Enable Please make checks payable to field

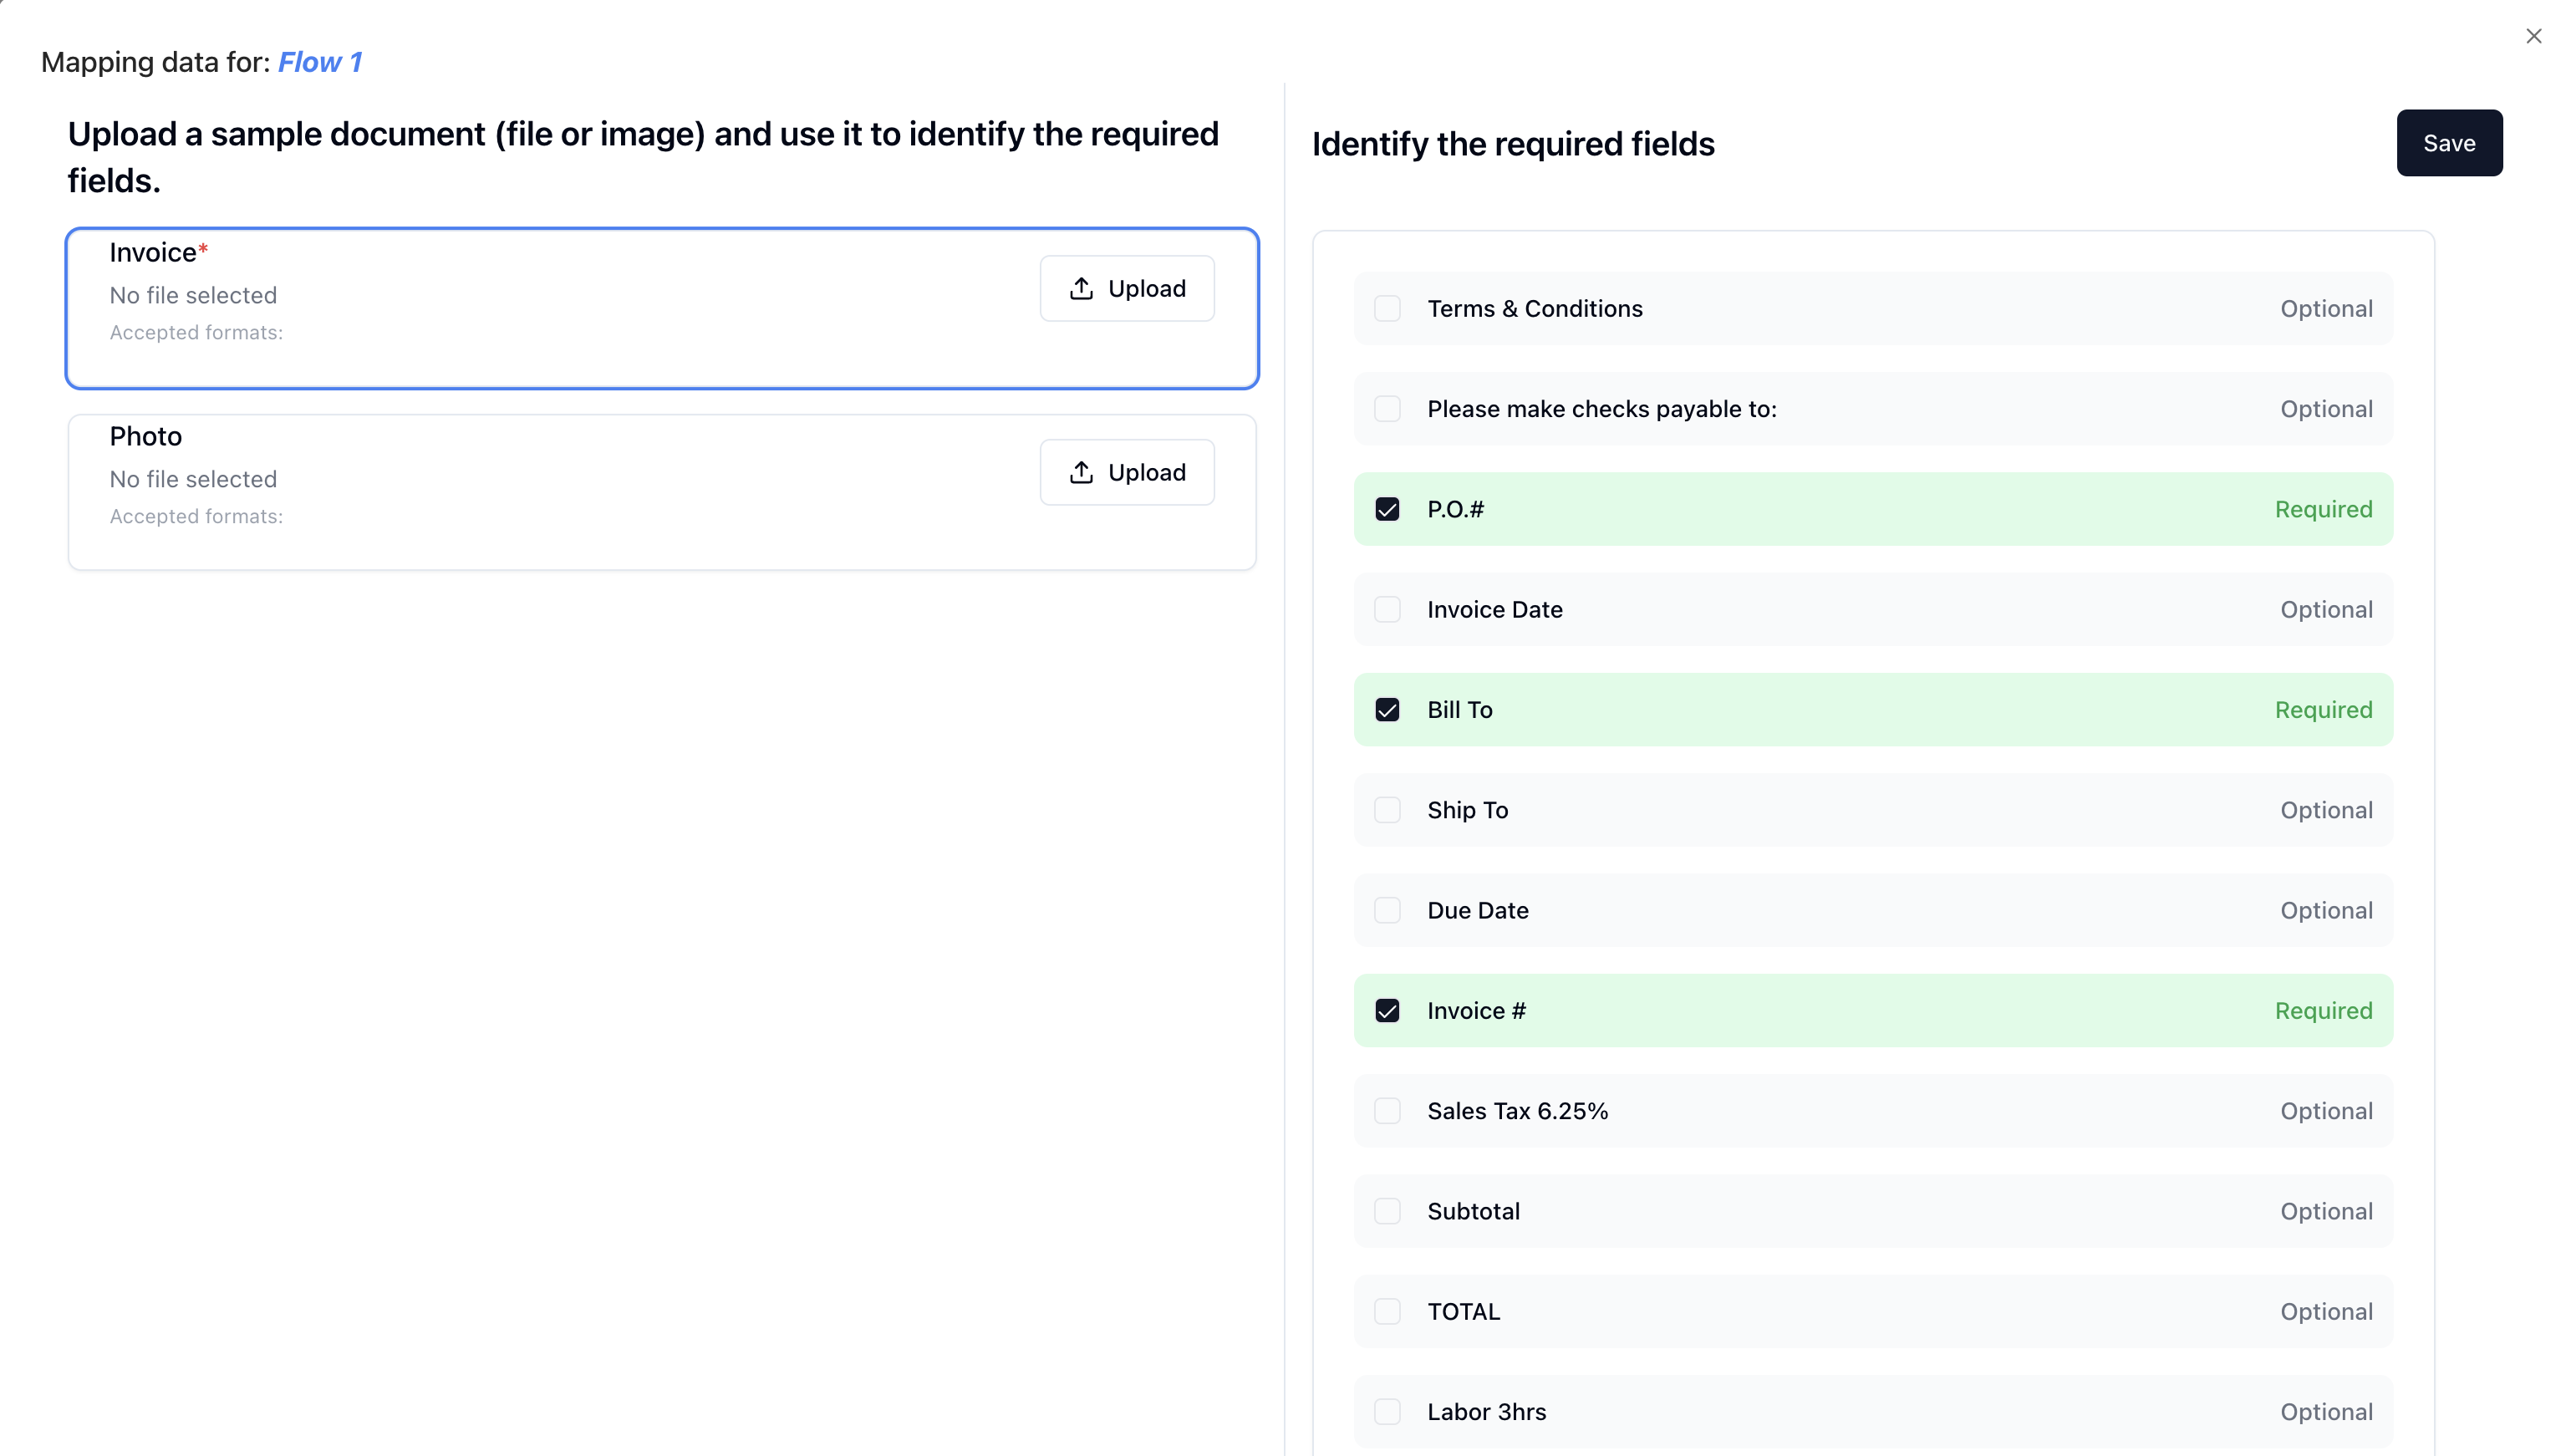pyautogui.click(x=1387, y=408)
